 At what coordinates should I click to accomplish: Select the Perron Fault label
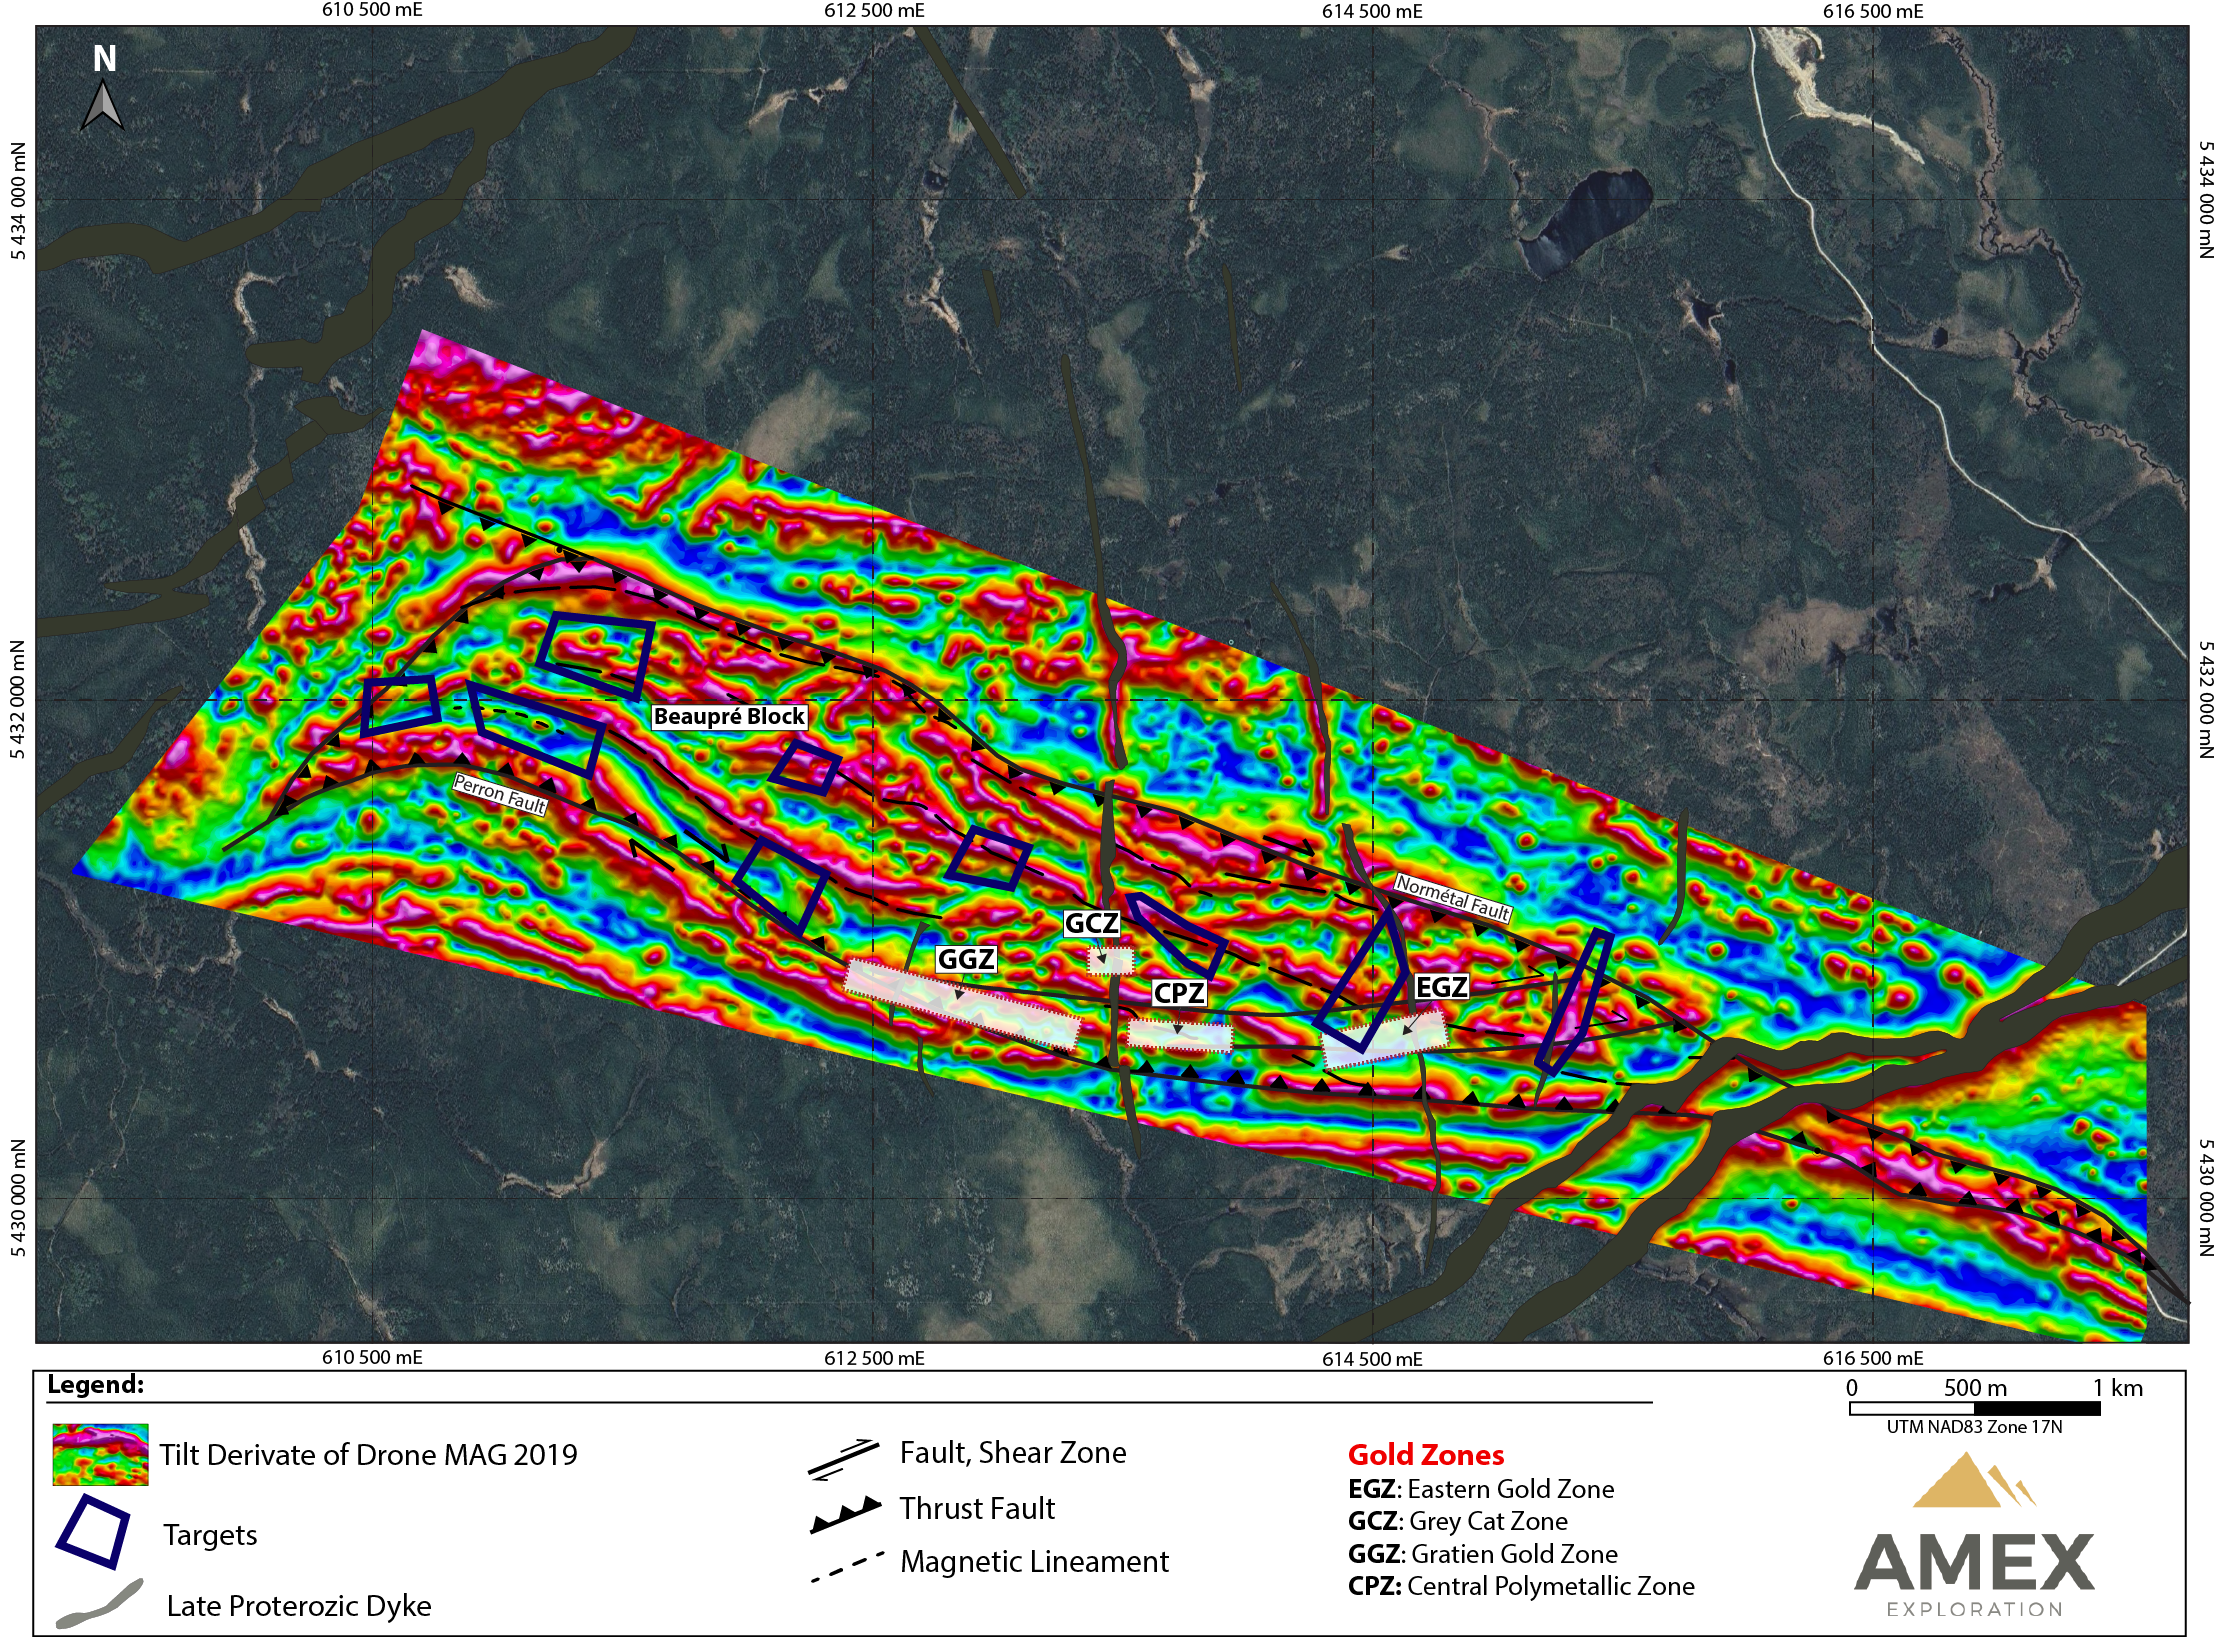point(500,794)
